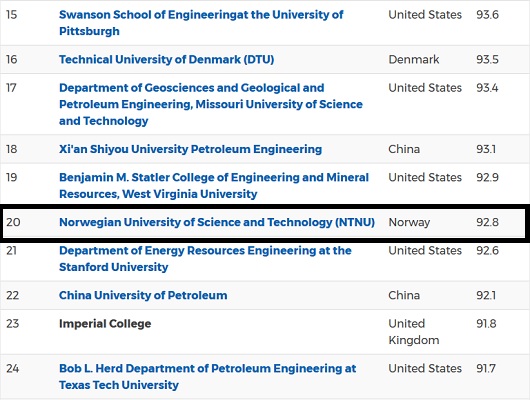Open Technical University of Denmark (DTU) link

166,60
